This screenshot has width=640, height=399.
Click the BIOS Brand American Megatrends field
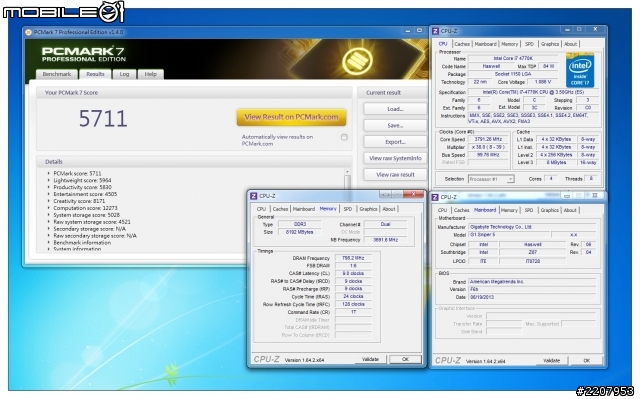coord(532,282)
